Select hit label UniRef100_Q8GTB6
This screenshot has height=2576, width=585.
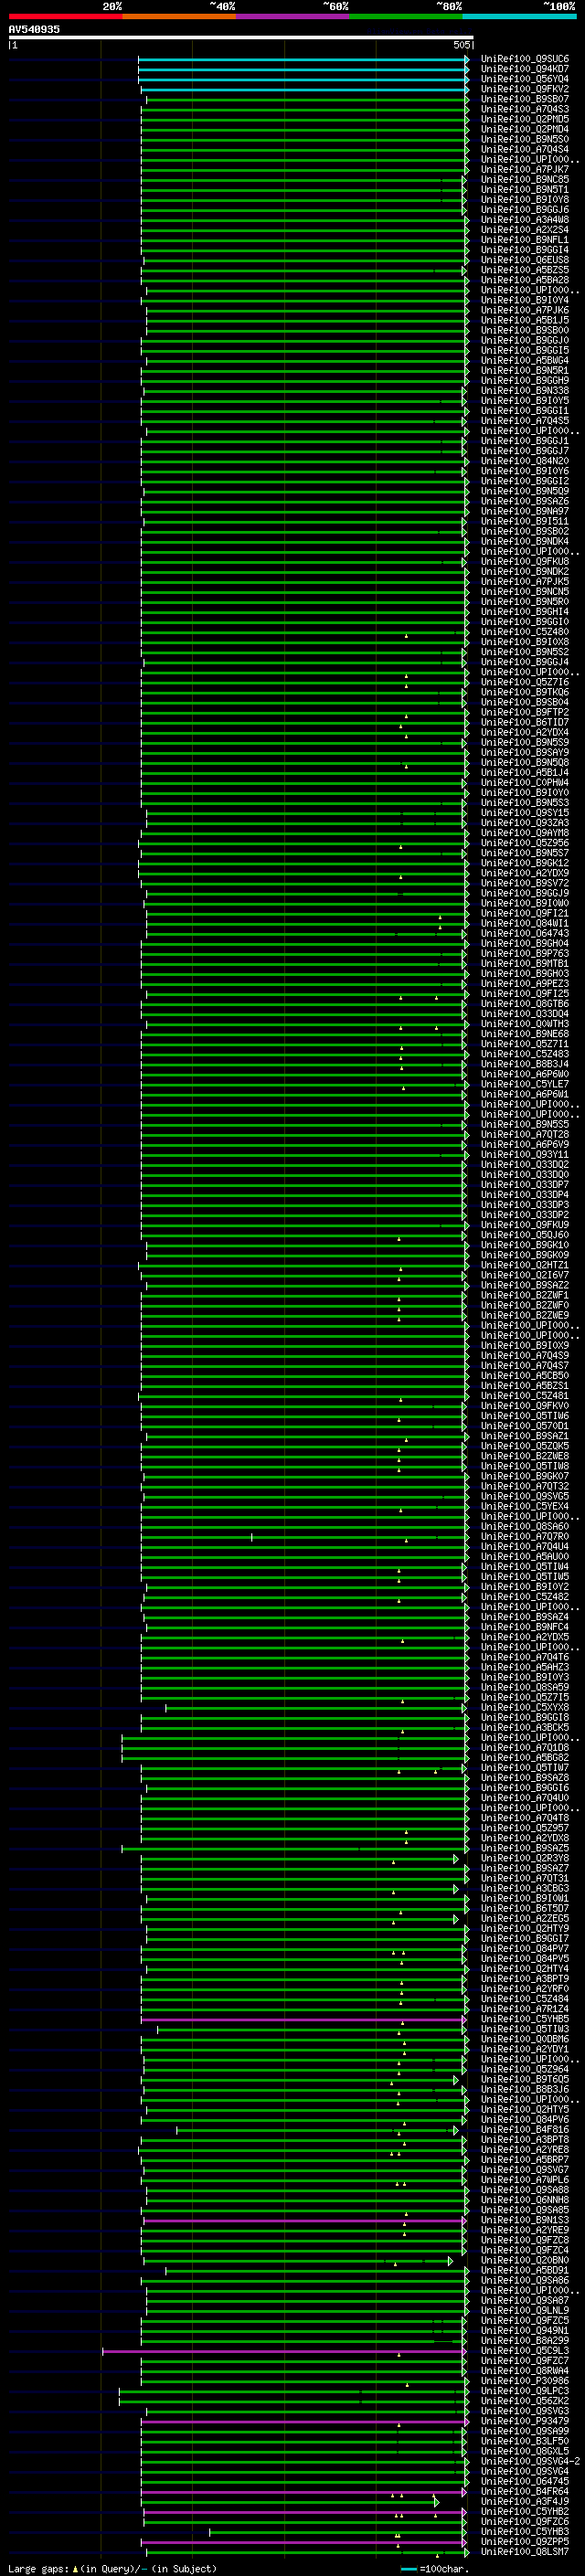coord(524,1004)
